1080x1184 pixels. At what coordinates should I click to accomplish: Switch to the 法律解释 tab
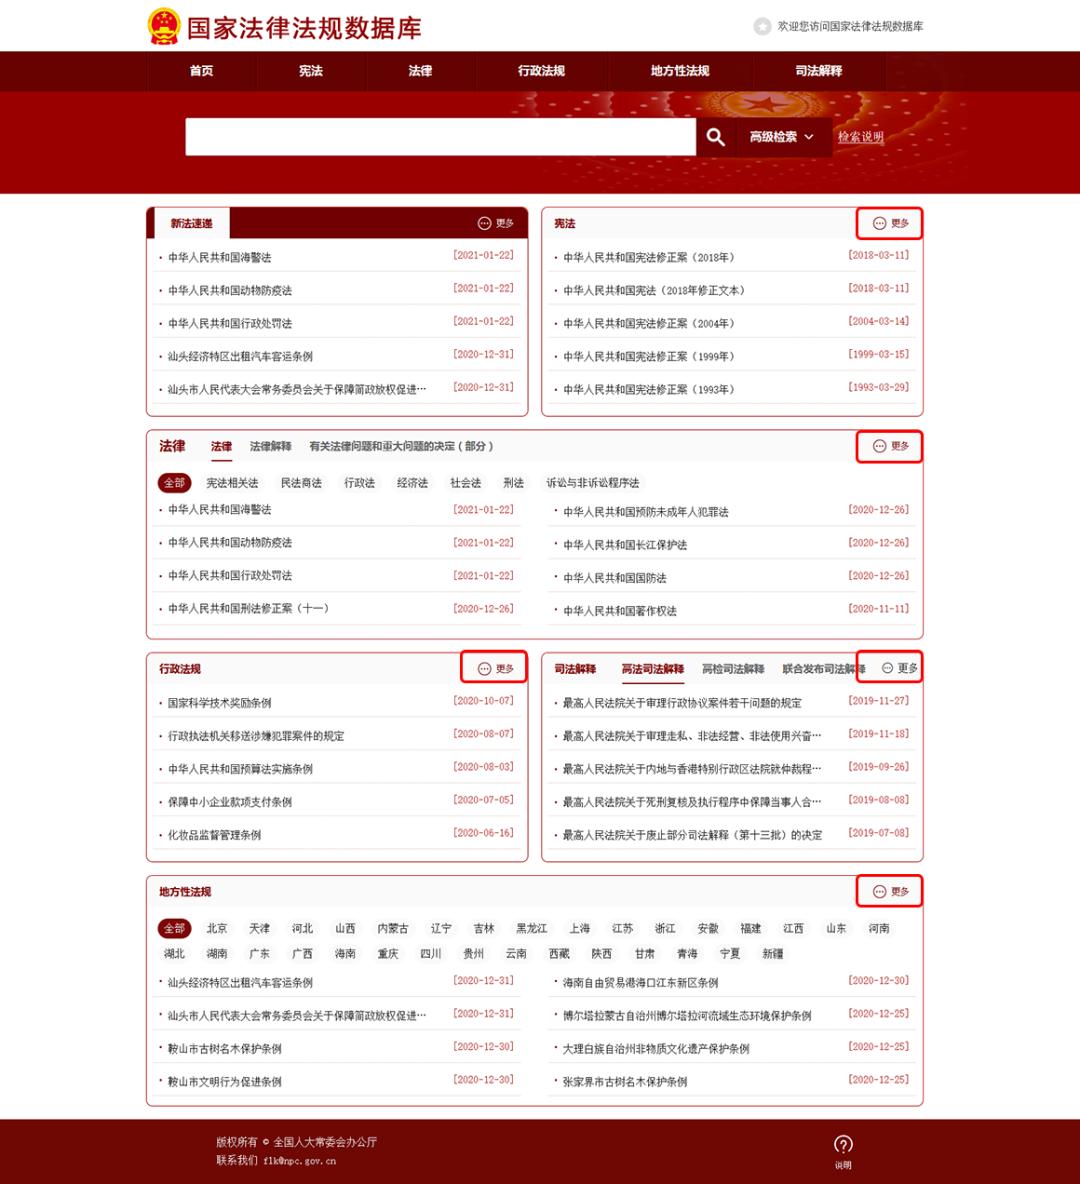click(270, 446)
